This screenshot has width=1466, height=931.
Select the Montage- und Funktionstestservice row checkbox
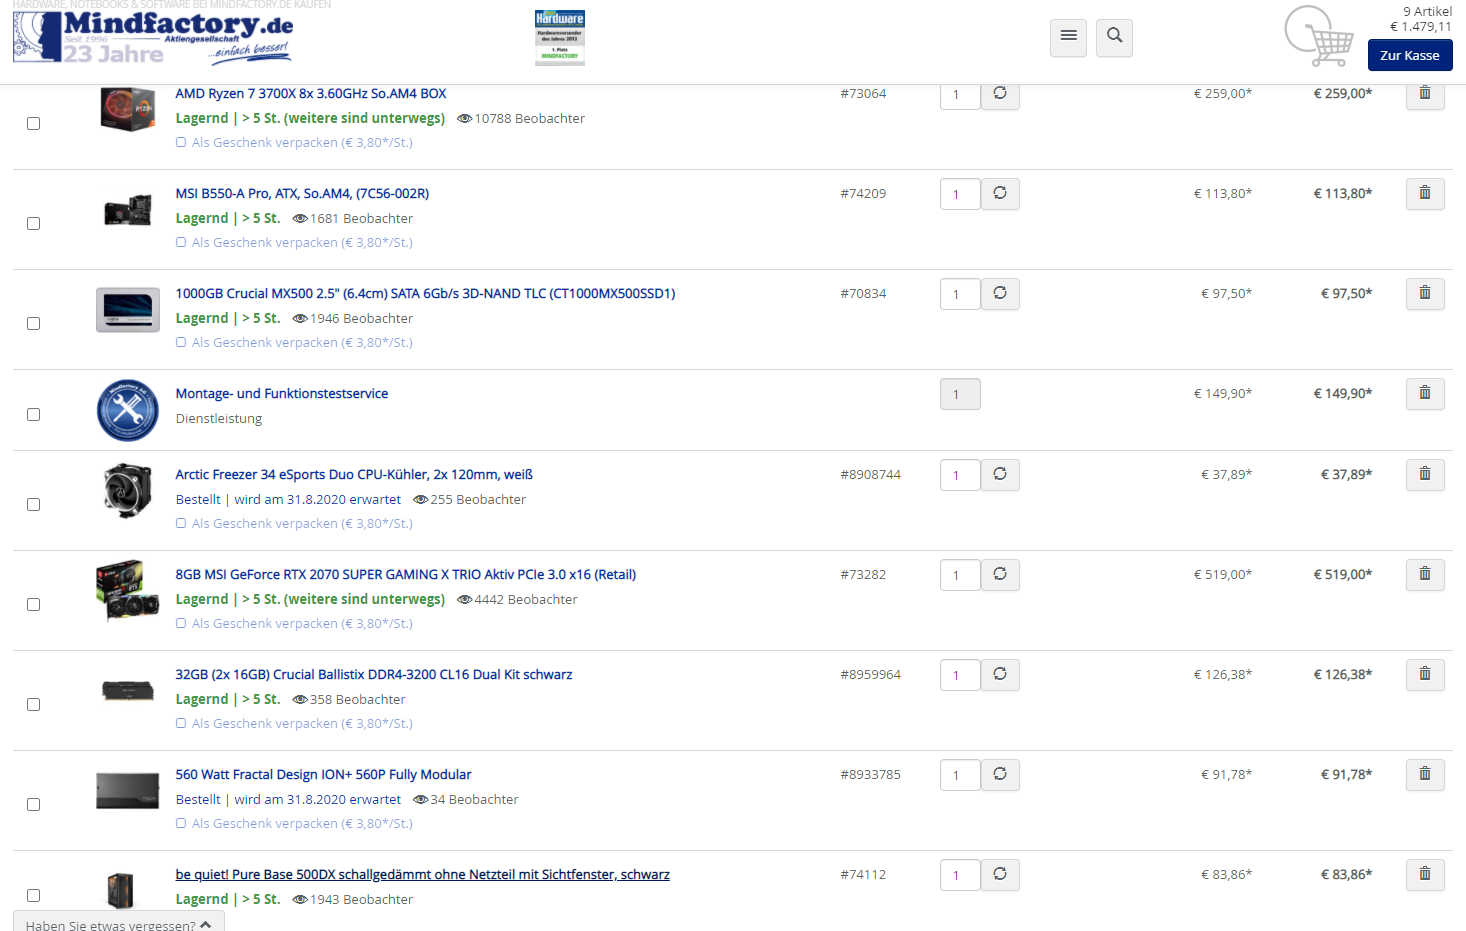click(x=33, y=414)
